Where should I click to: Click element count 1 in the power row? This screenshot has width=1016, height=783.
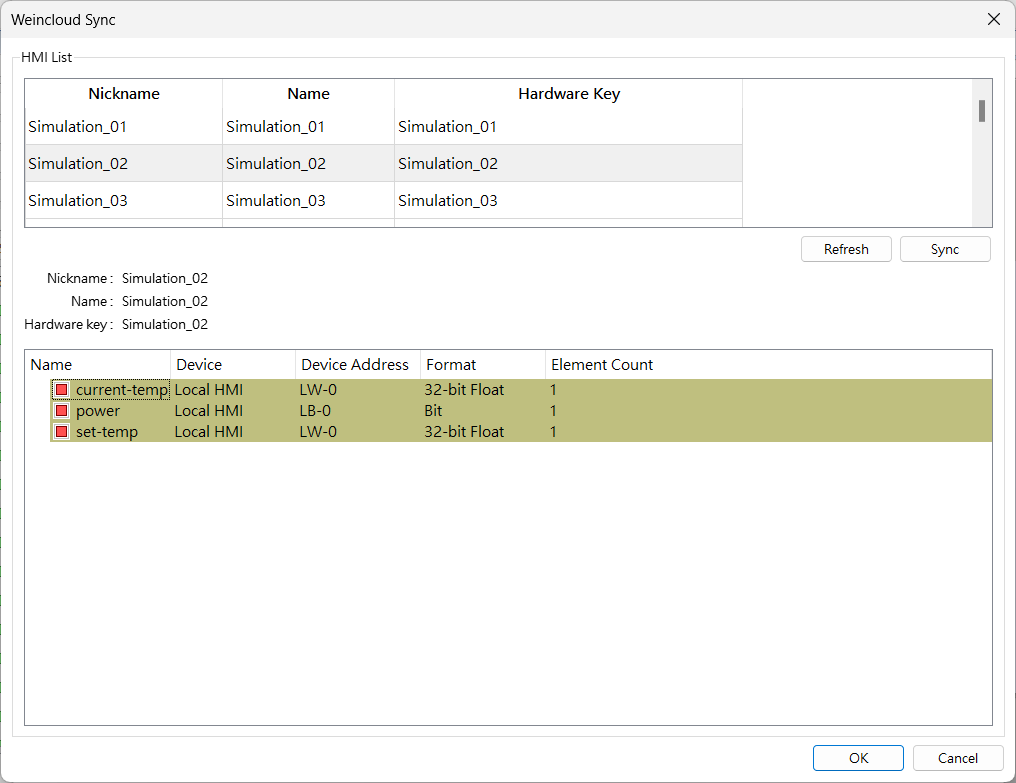click(x=553, y=410)
